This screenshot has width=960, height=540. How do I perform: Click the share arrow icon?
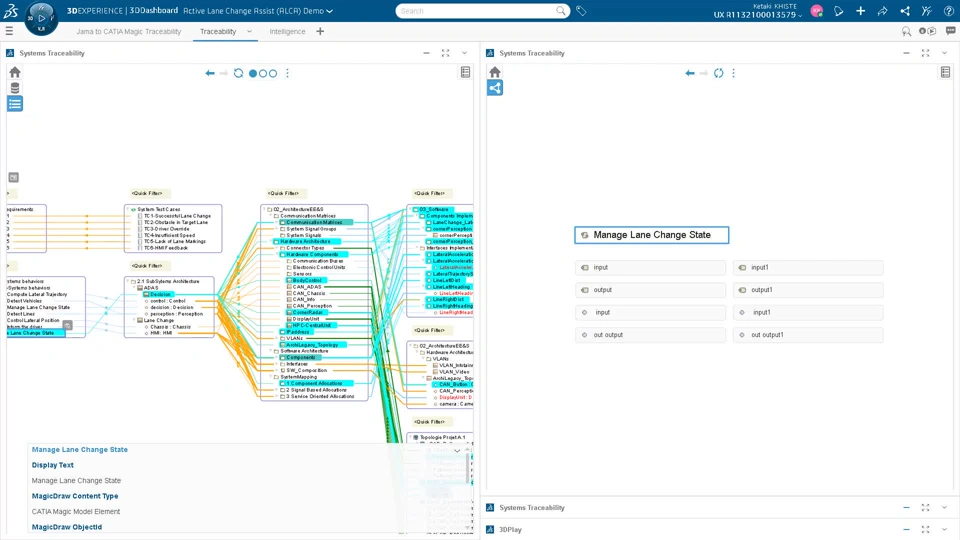[882, 11]
